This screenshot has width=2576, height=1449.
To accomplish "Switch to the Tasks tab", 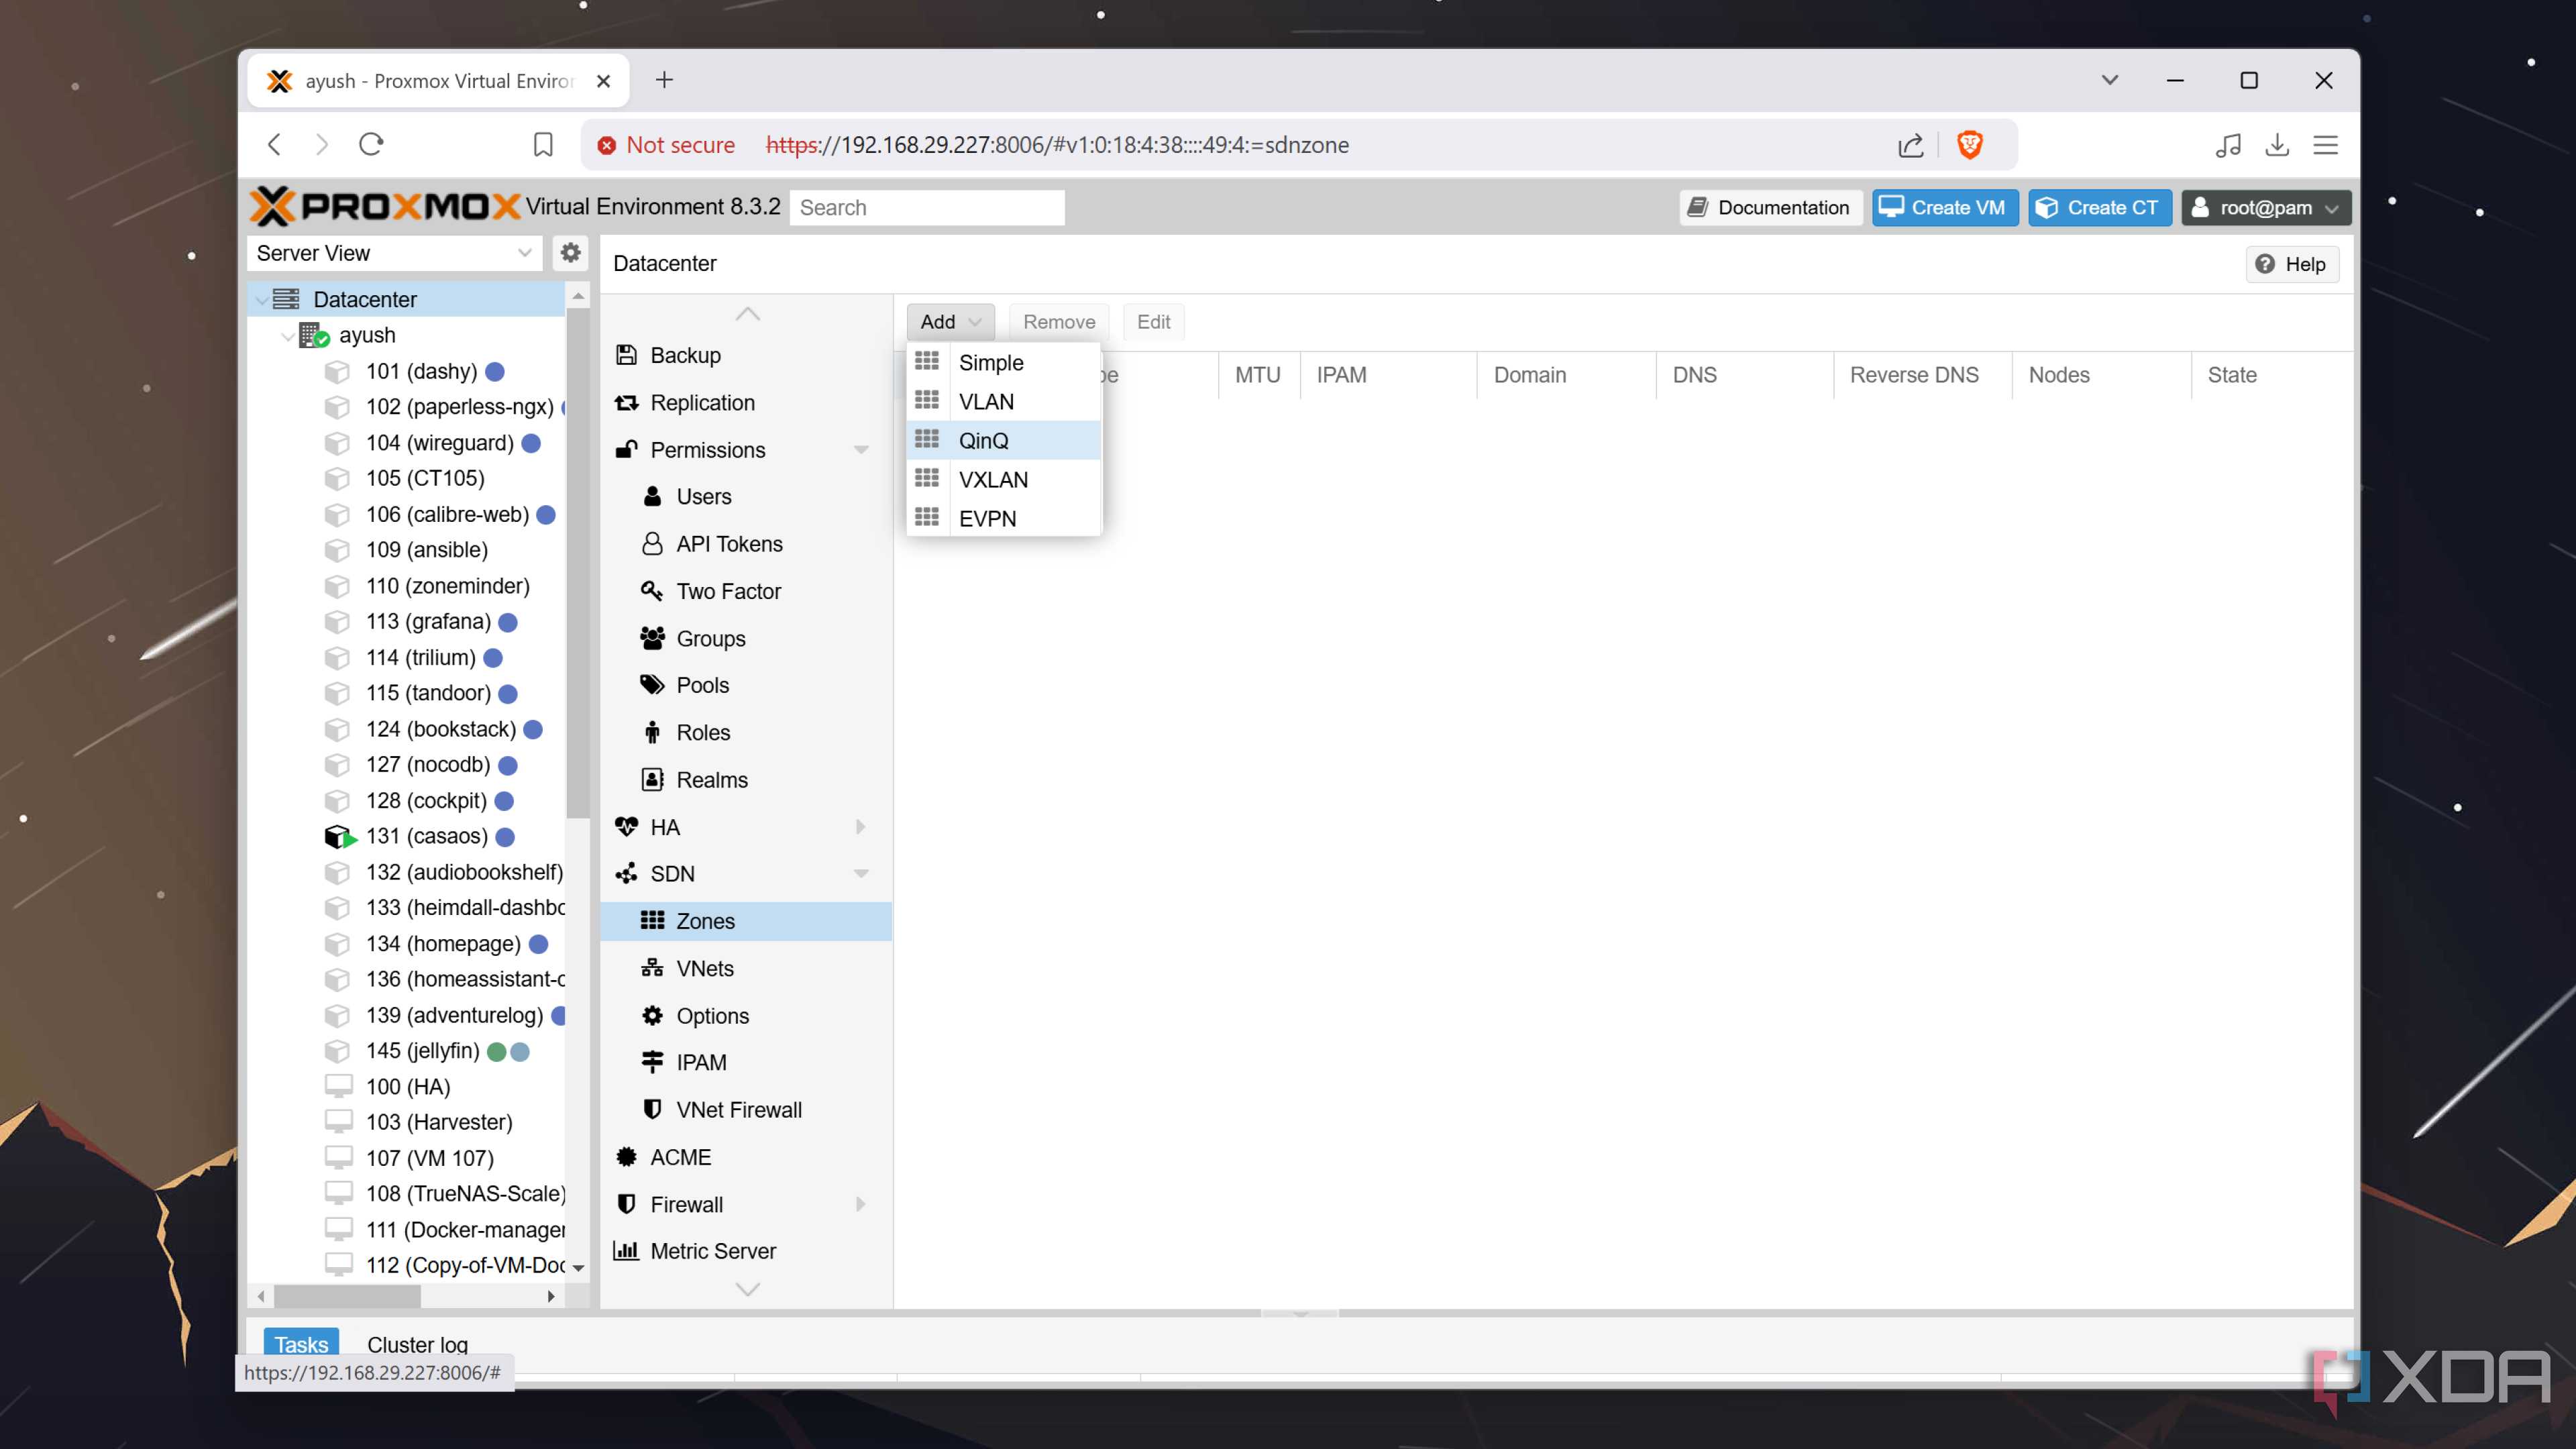I will click(x=301, y=1344).
